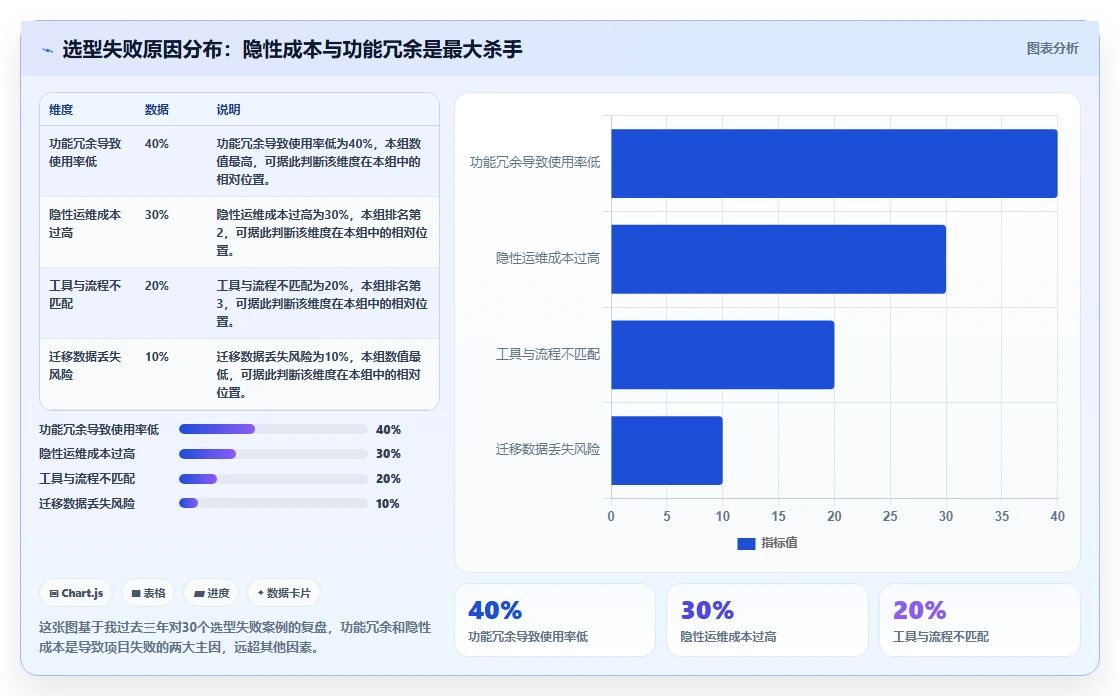The width and height of the screenshot is (1120, 696).
Task: Click the 迁移数据丢失风险 progress label
Action: click(x=87, y=504)
